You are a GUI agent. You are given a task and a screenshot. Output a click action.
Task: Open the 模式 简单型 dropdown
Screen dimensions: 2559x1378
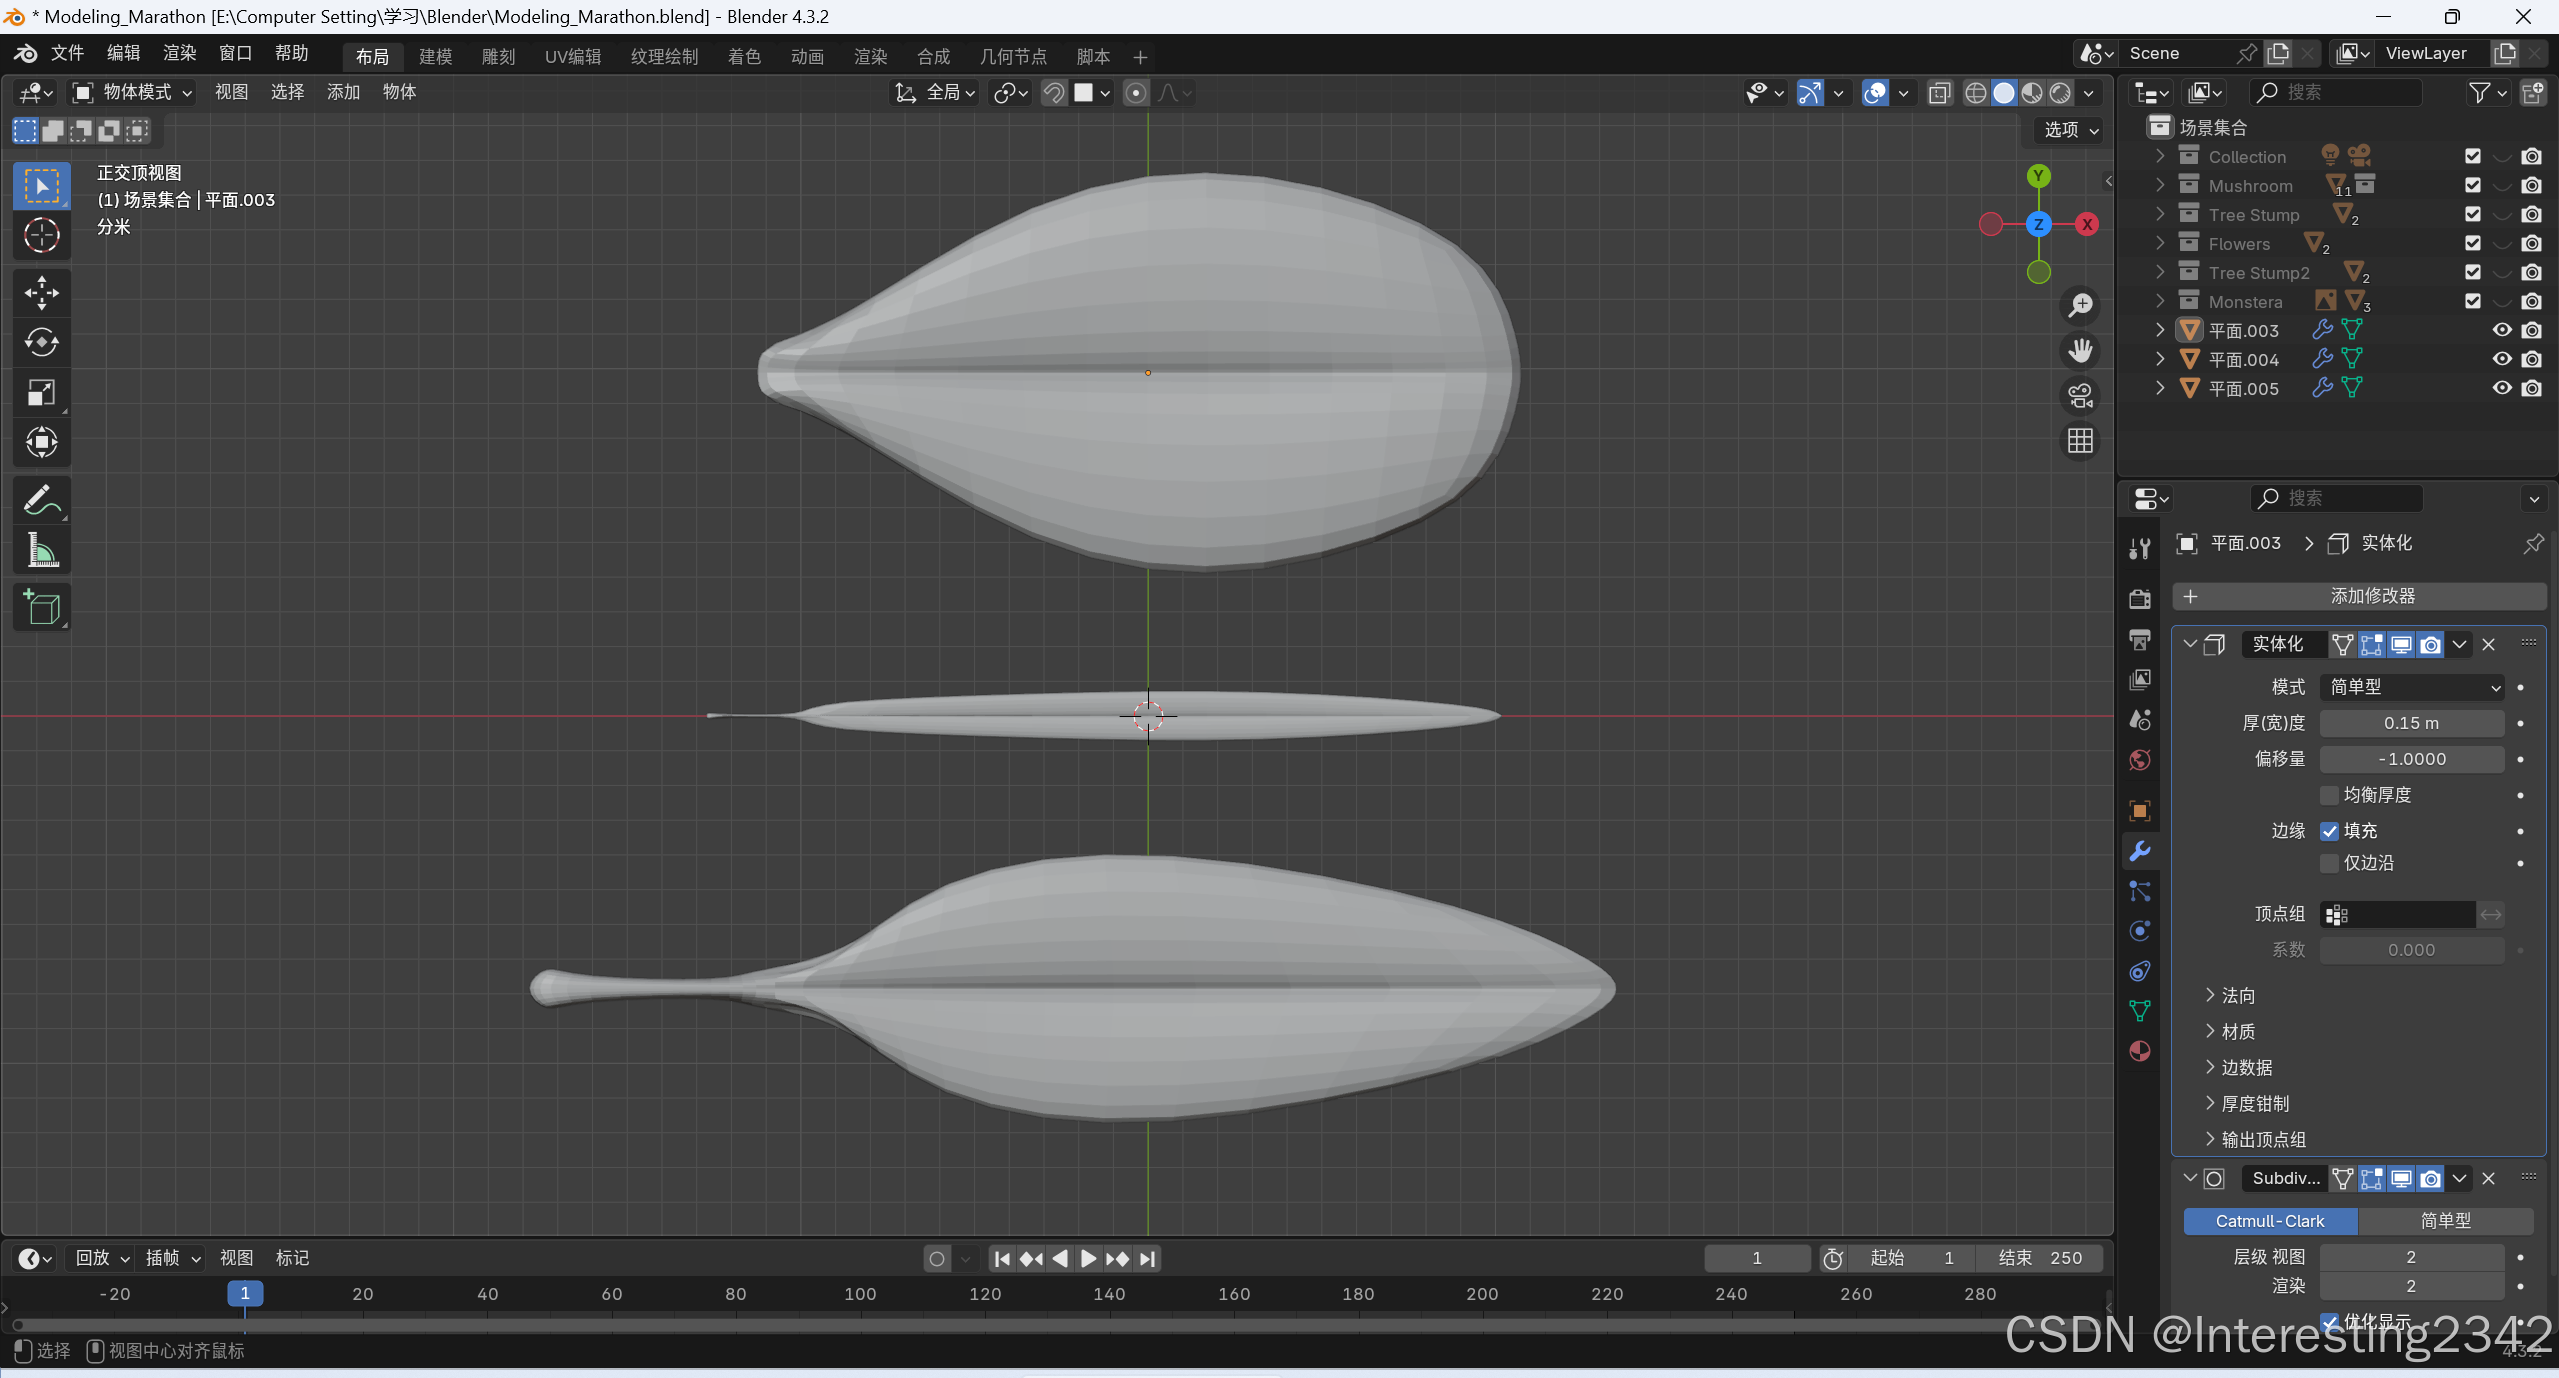click(x=2412, y=687)
